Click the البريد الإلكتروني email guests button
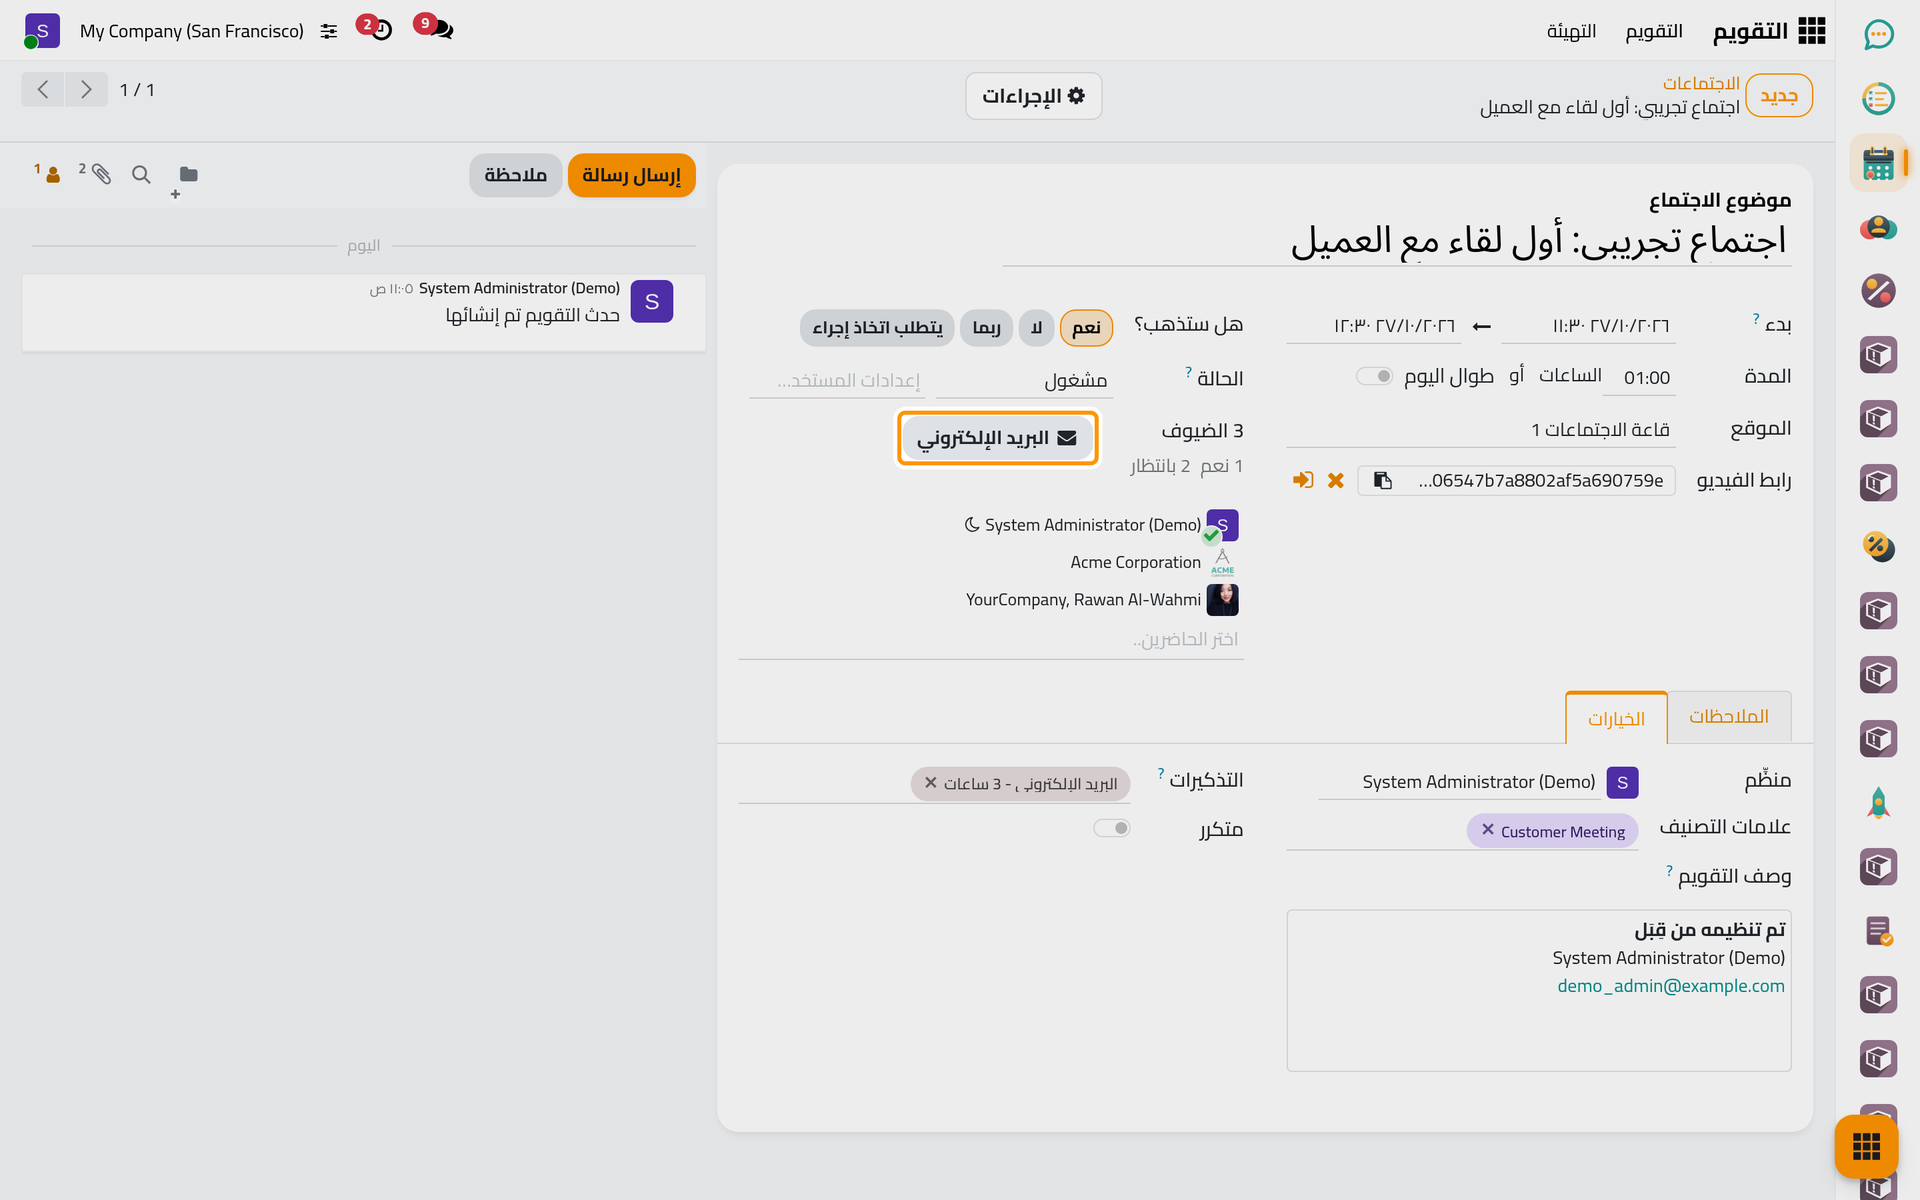The width and height of the screenshot is (1920, 1200). pos(997,438)
